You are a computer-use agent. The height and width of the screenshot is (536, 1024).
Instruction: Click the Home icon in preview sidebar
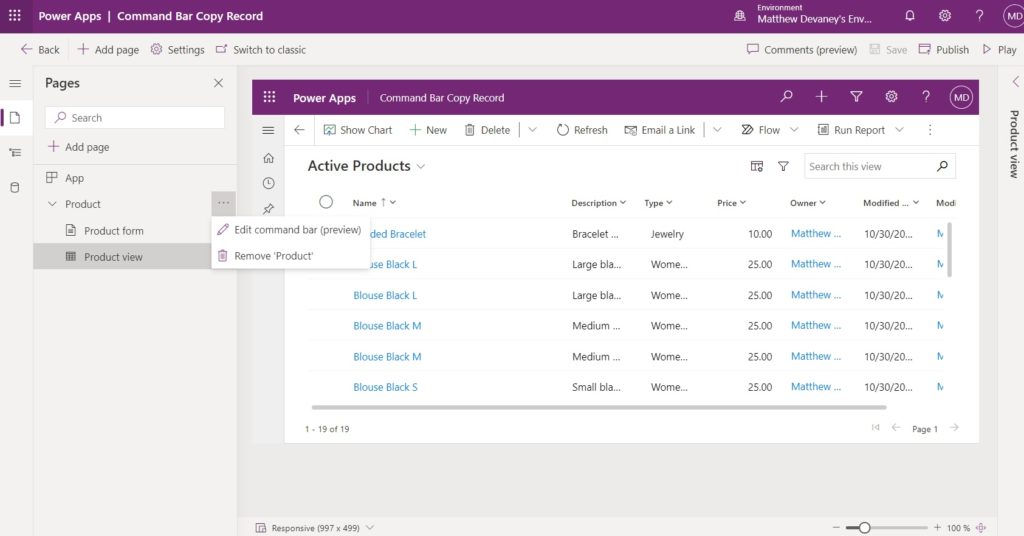268,158
